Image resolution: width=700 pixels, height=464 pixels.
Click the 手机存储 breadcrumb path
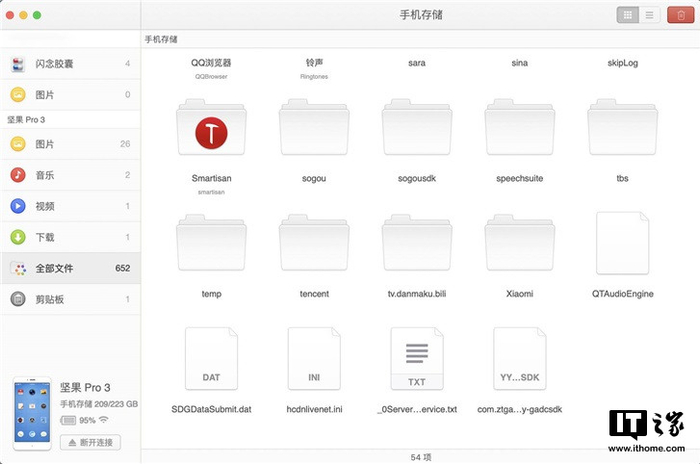click(161, 39)
